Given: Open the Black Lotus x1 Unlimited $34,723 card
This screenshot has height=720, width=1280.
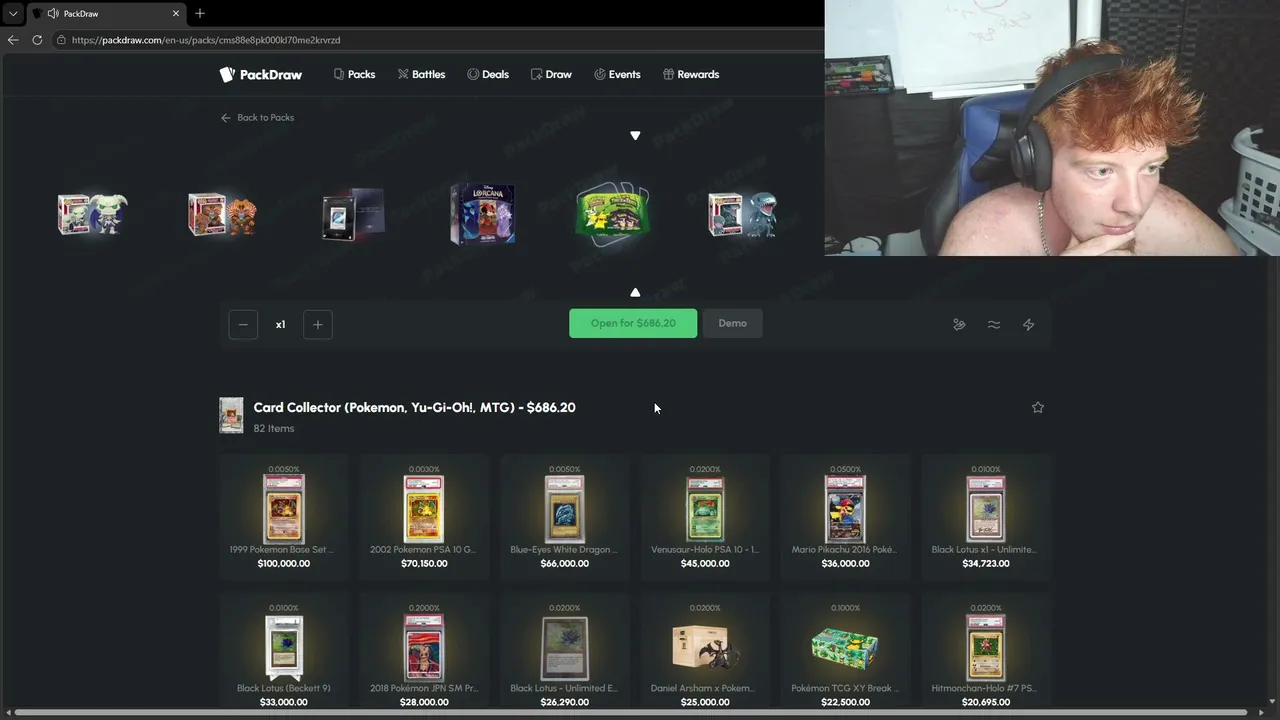Looking at the screenshot, I should tap(986, 516).
